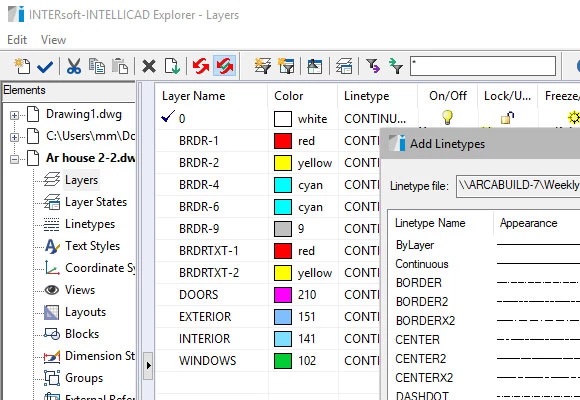
Task: Toggle the lock icon for layer 0
Action: tap(508, 118)
